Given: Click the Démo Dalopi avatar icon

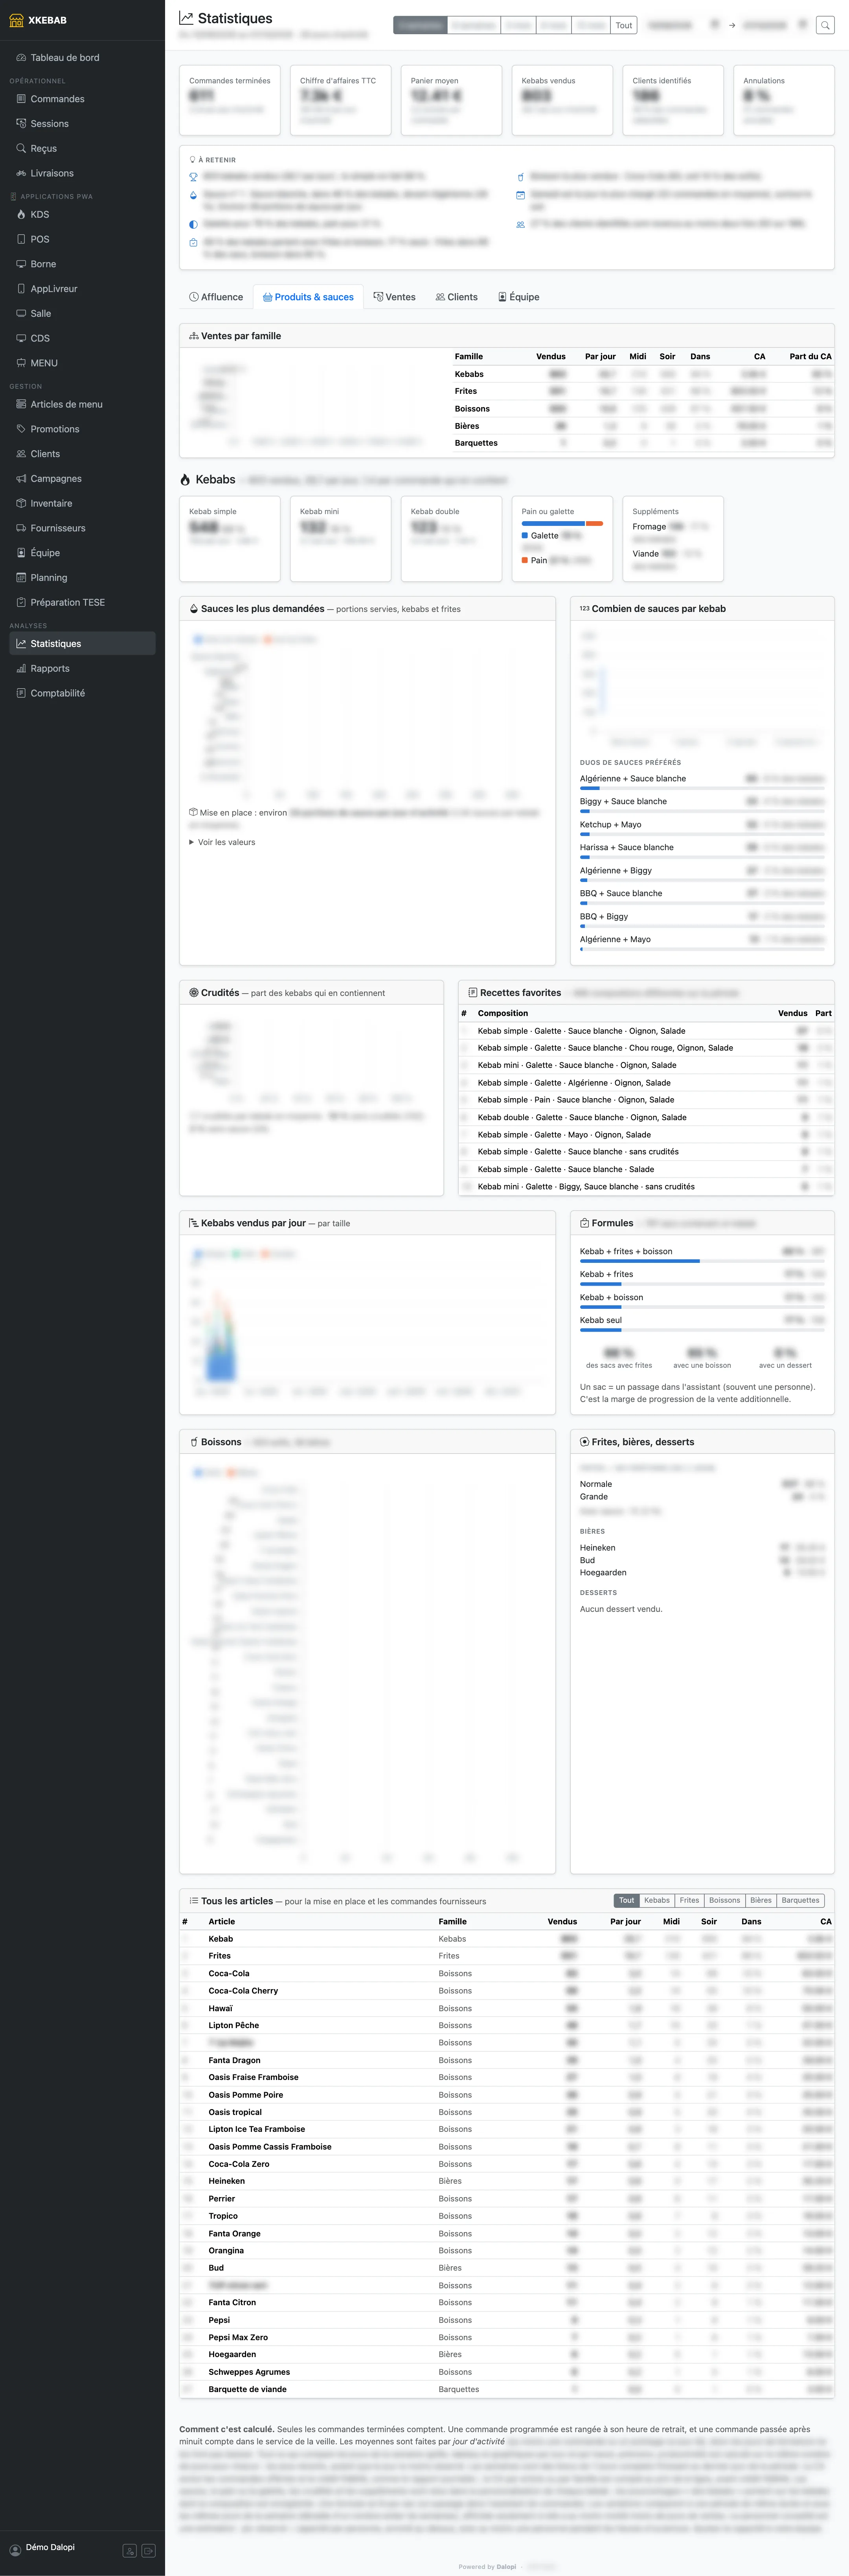Looking at the screenshot, I should click(15, 2550).
